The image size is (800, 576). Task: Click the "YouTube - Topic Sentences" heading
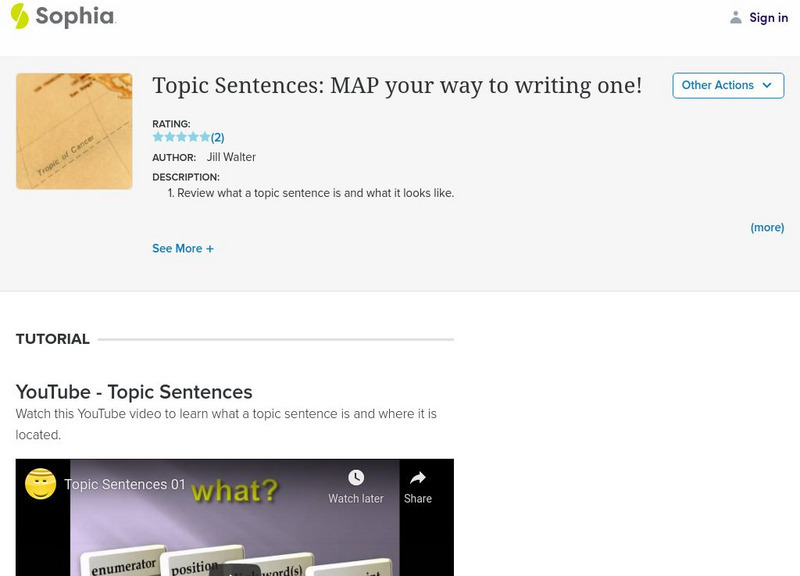click(134, 392)
